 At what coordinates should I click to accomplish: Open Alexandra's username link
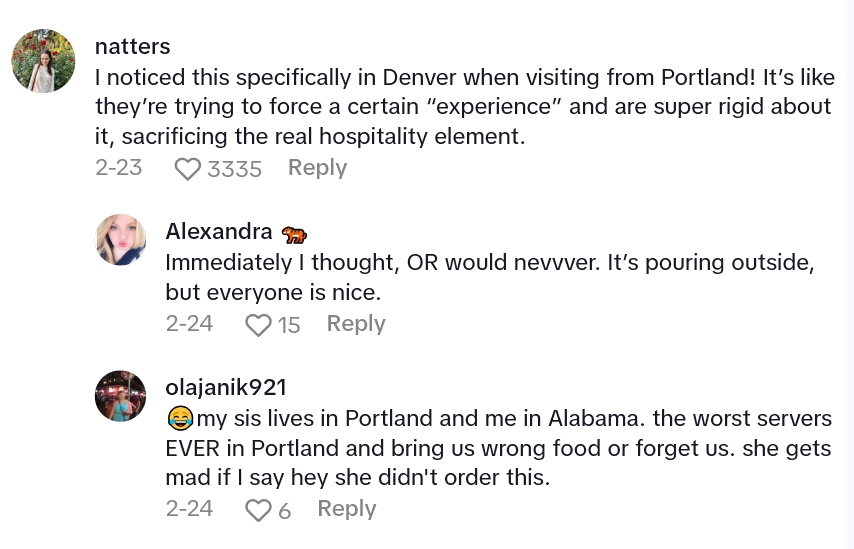pos(218,232)
